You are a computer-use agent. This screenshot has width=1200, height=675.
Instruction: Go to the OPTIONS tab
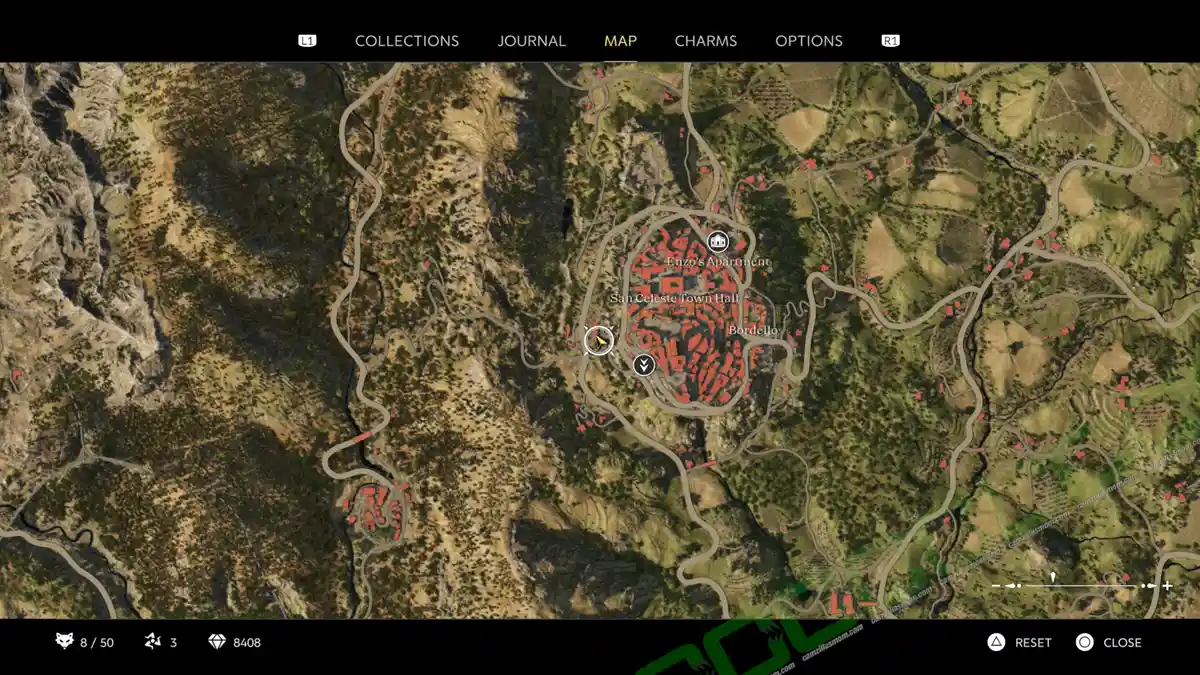click(x=809, y=41)
